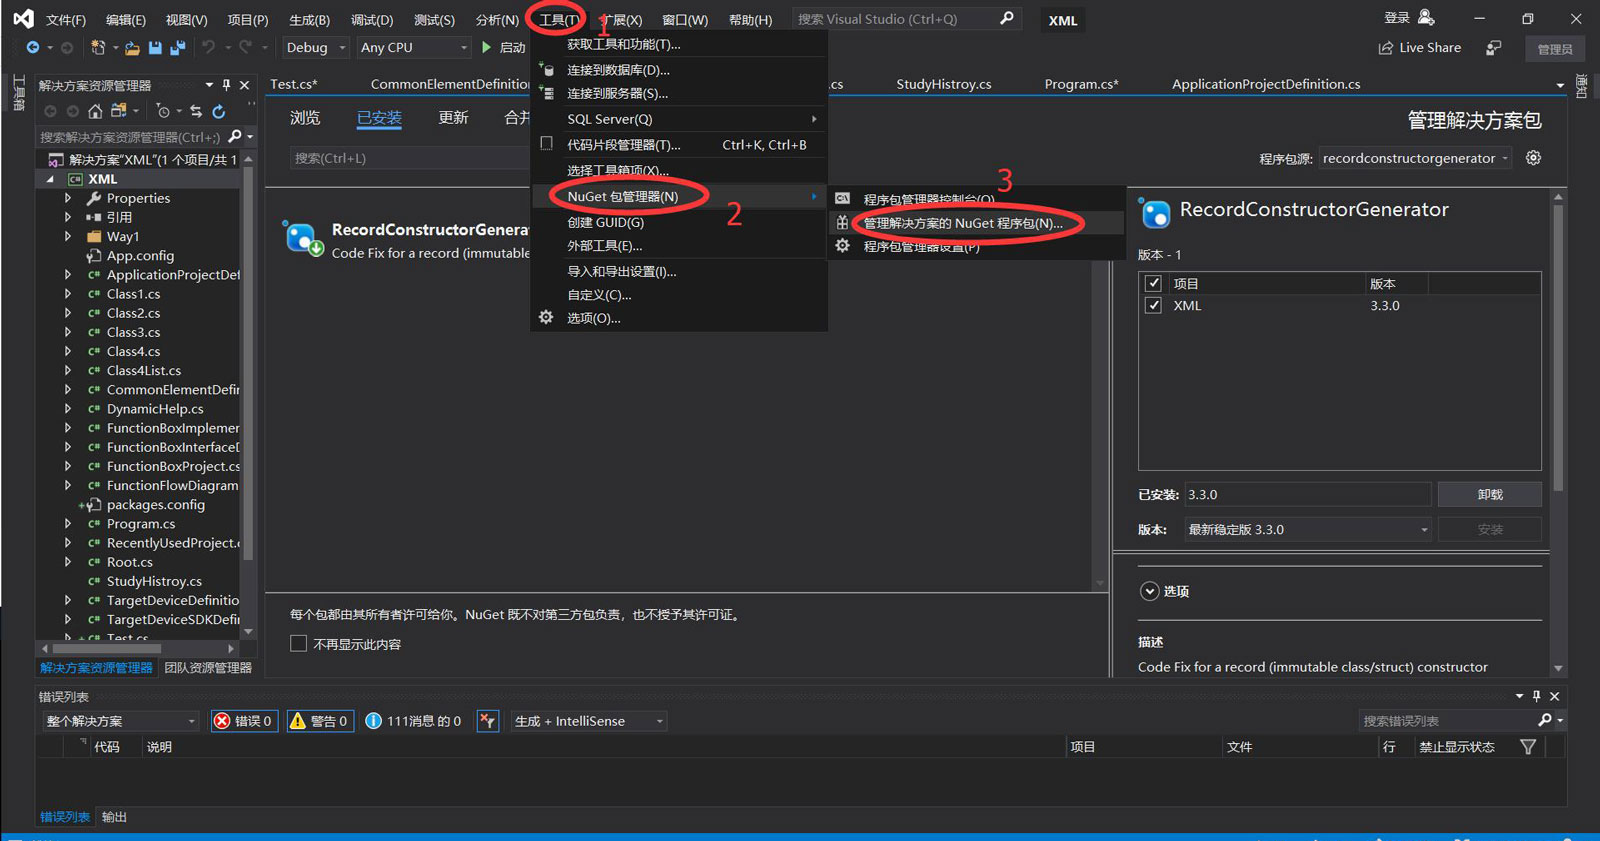Viewport: 1600px width, 841px height.
Task: Pin the Solution Explorer panel
Action: click(x=227, y=85)
